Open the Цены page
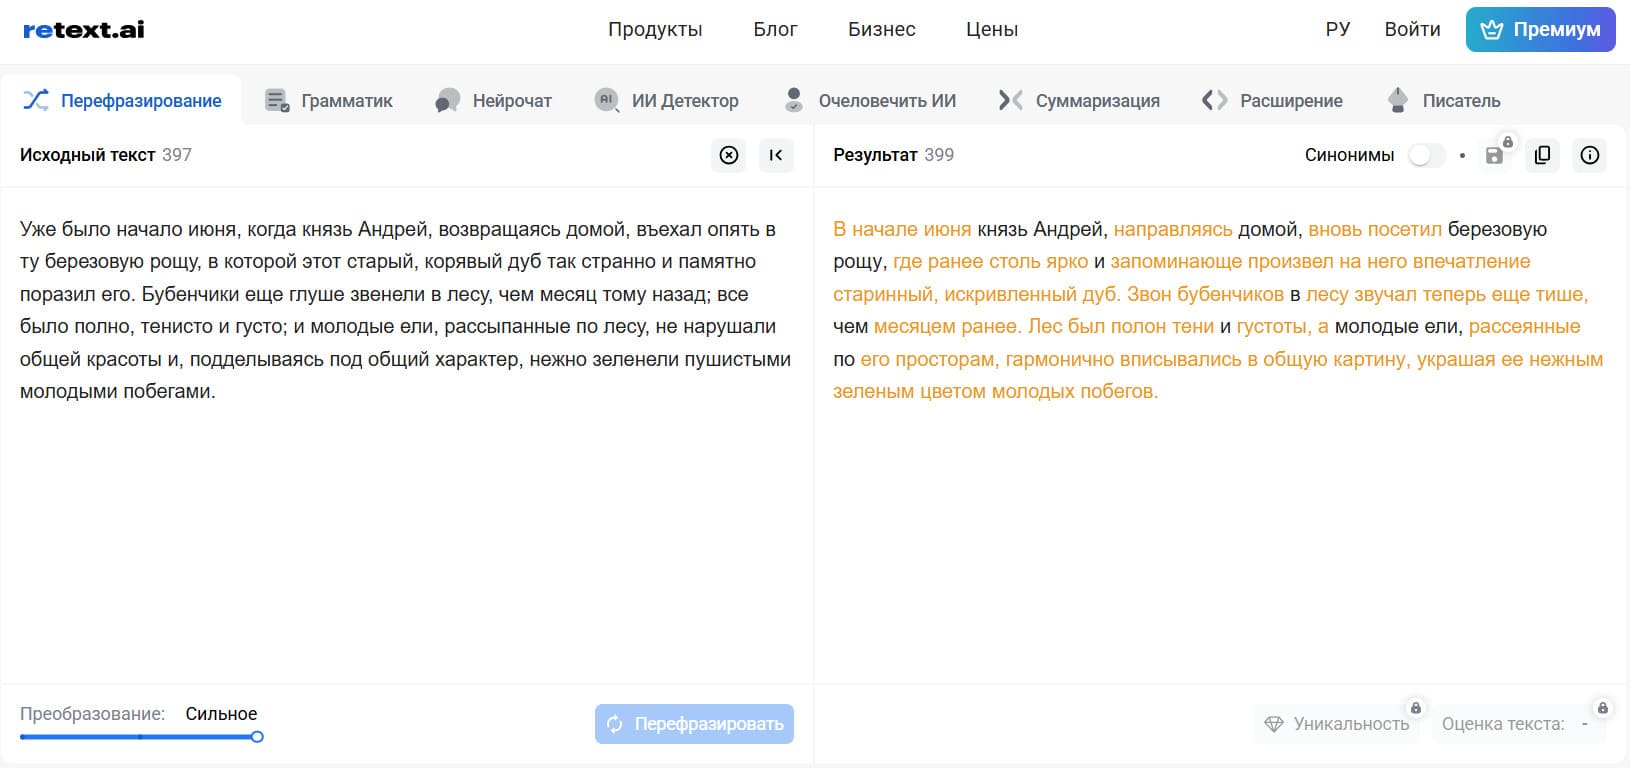The height and width of the screenshot is (768, 1630). click(x=992, y=30)
